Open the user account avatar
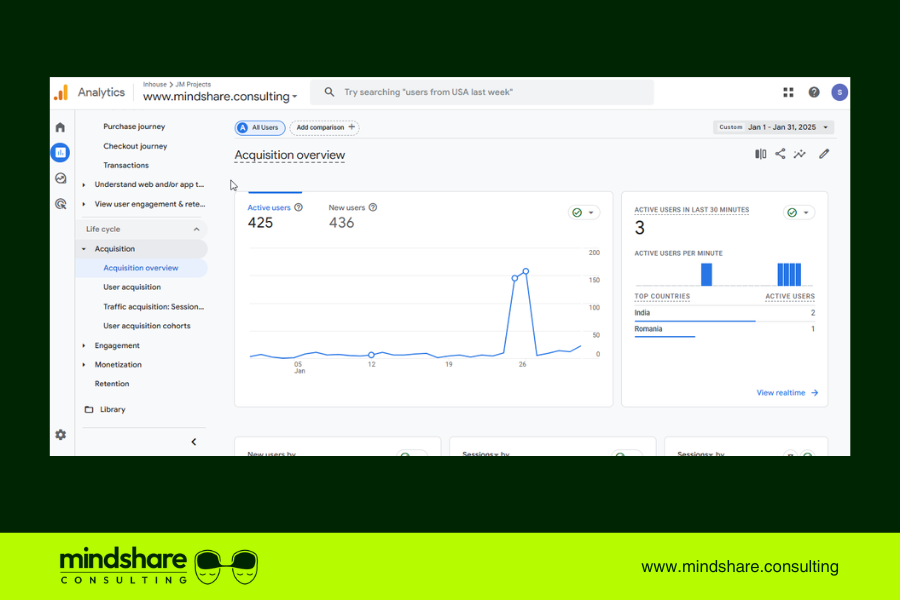This screenshot has height=600, width=900. pyautogui.click(x=839, y=92)
